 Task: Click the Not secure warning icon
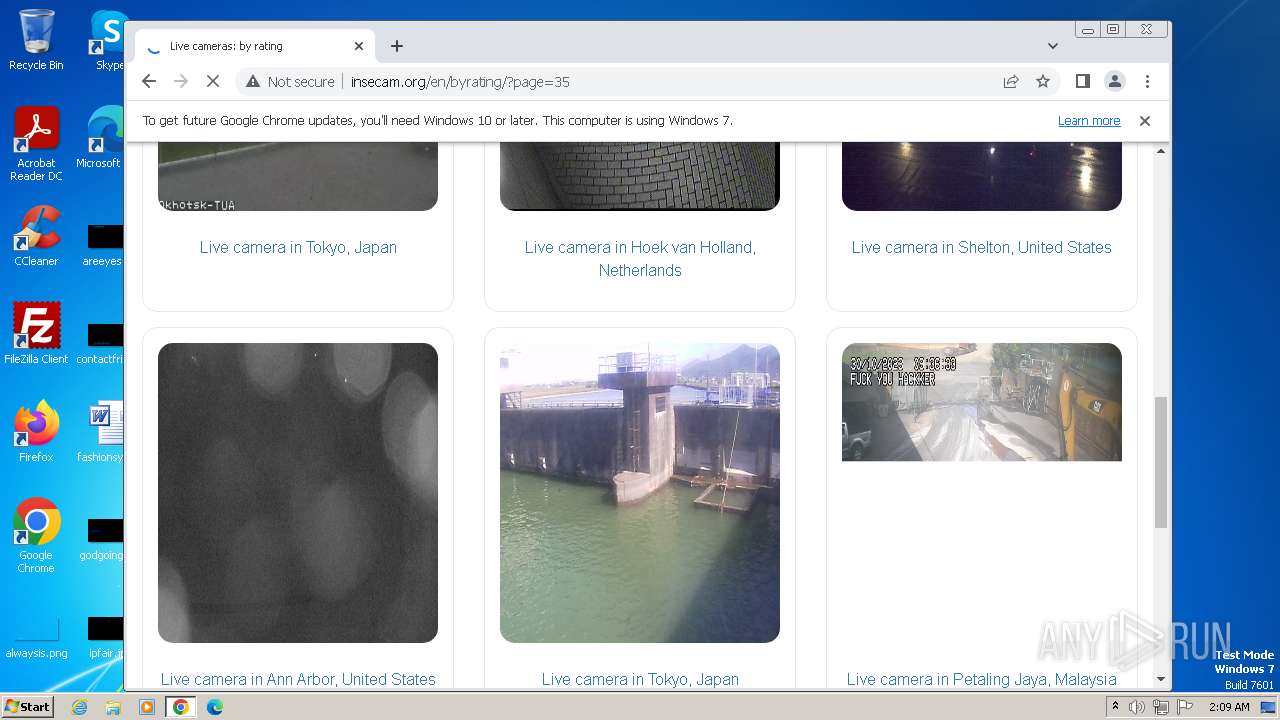pyautogui.click(x=253, y=81)
